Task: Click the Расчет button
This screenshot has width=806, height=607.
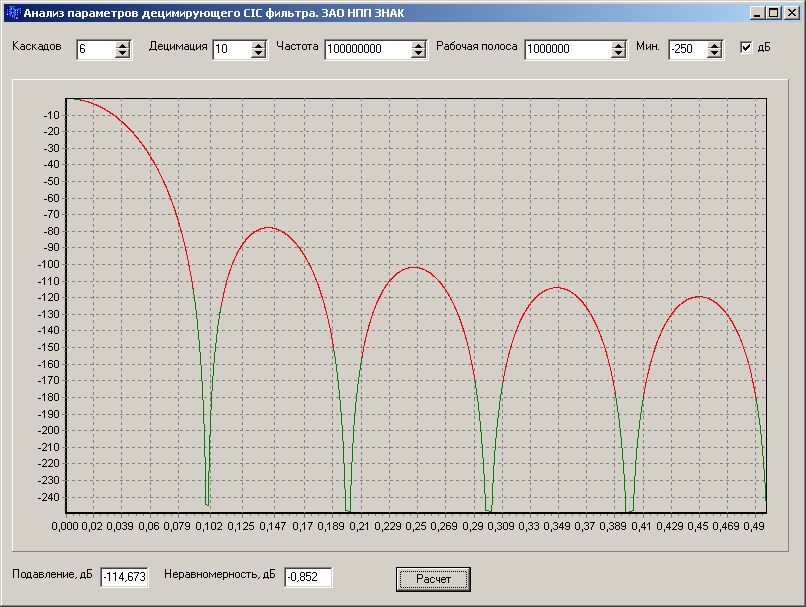Action: [x=433, y=579]
